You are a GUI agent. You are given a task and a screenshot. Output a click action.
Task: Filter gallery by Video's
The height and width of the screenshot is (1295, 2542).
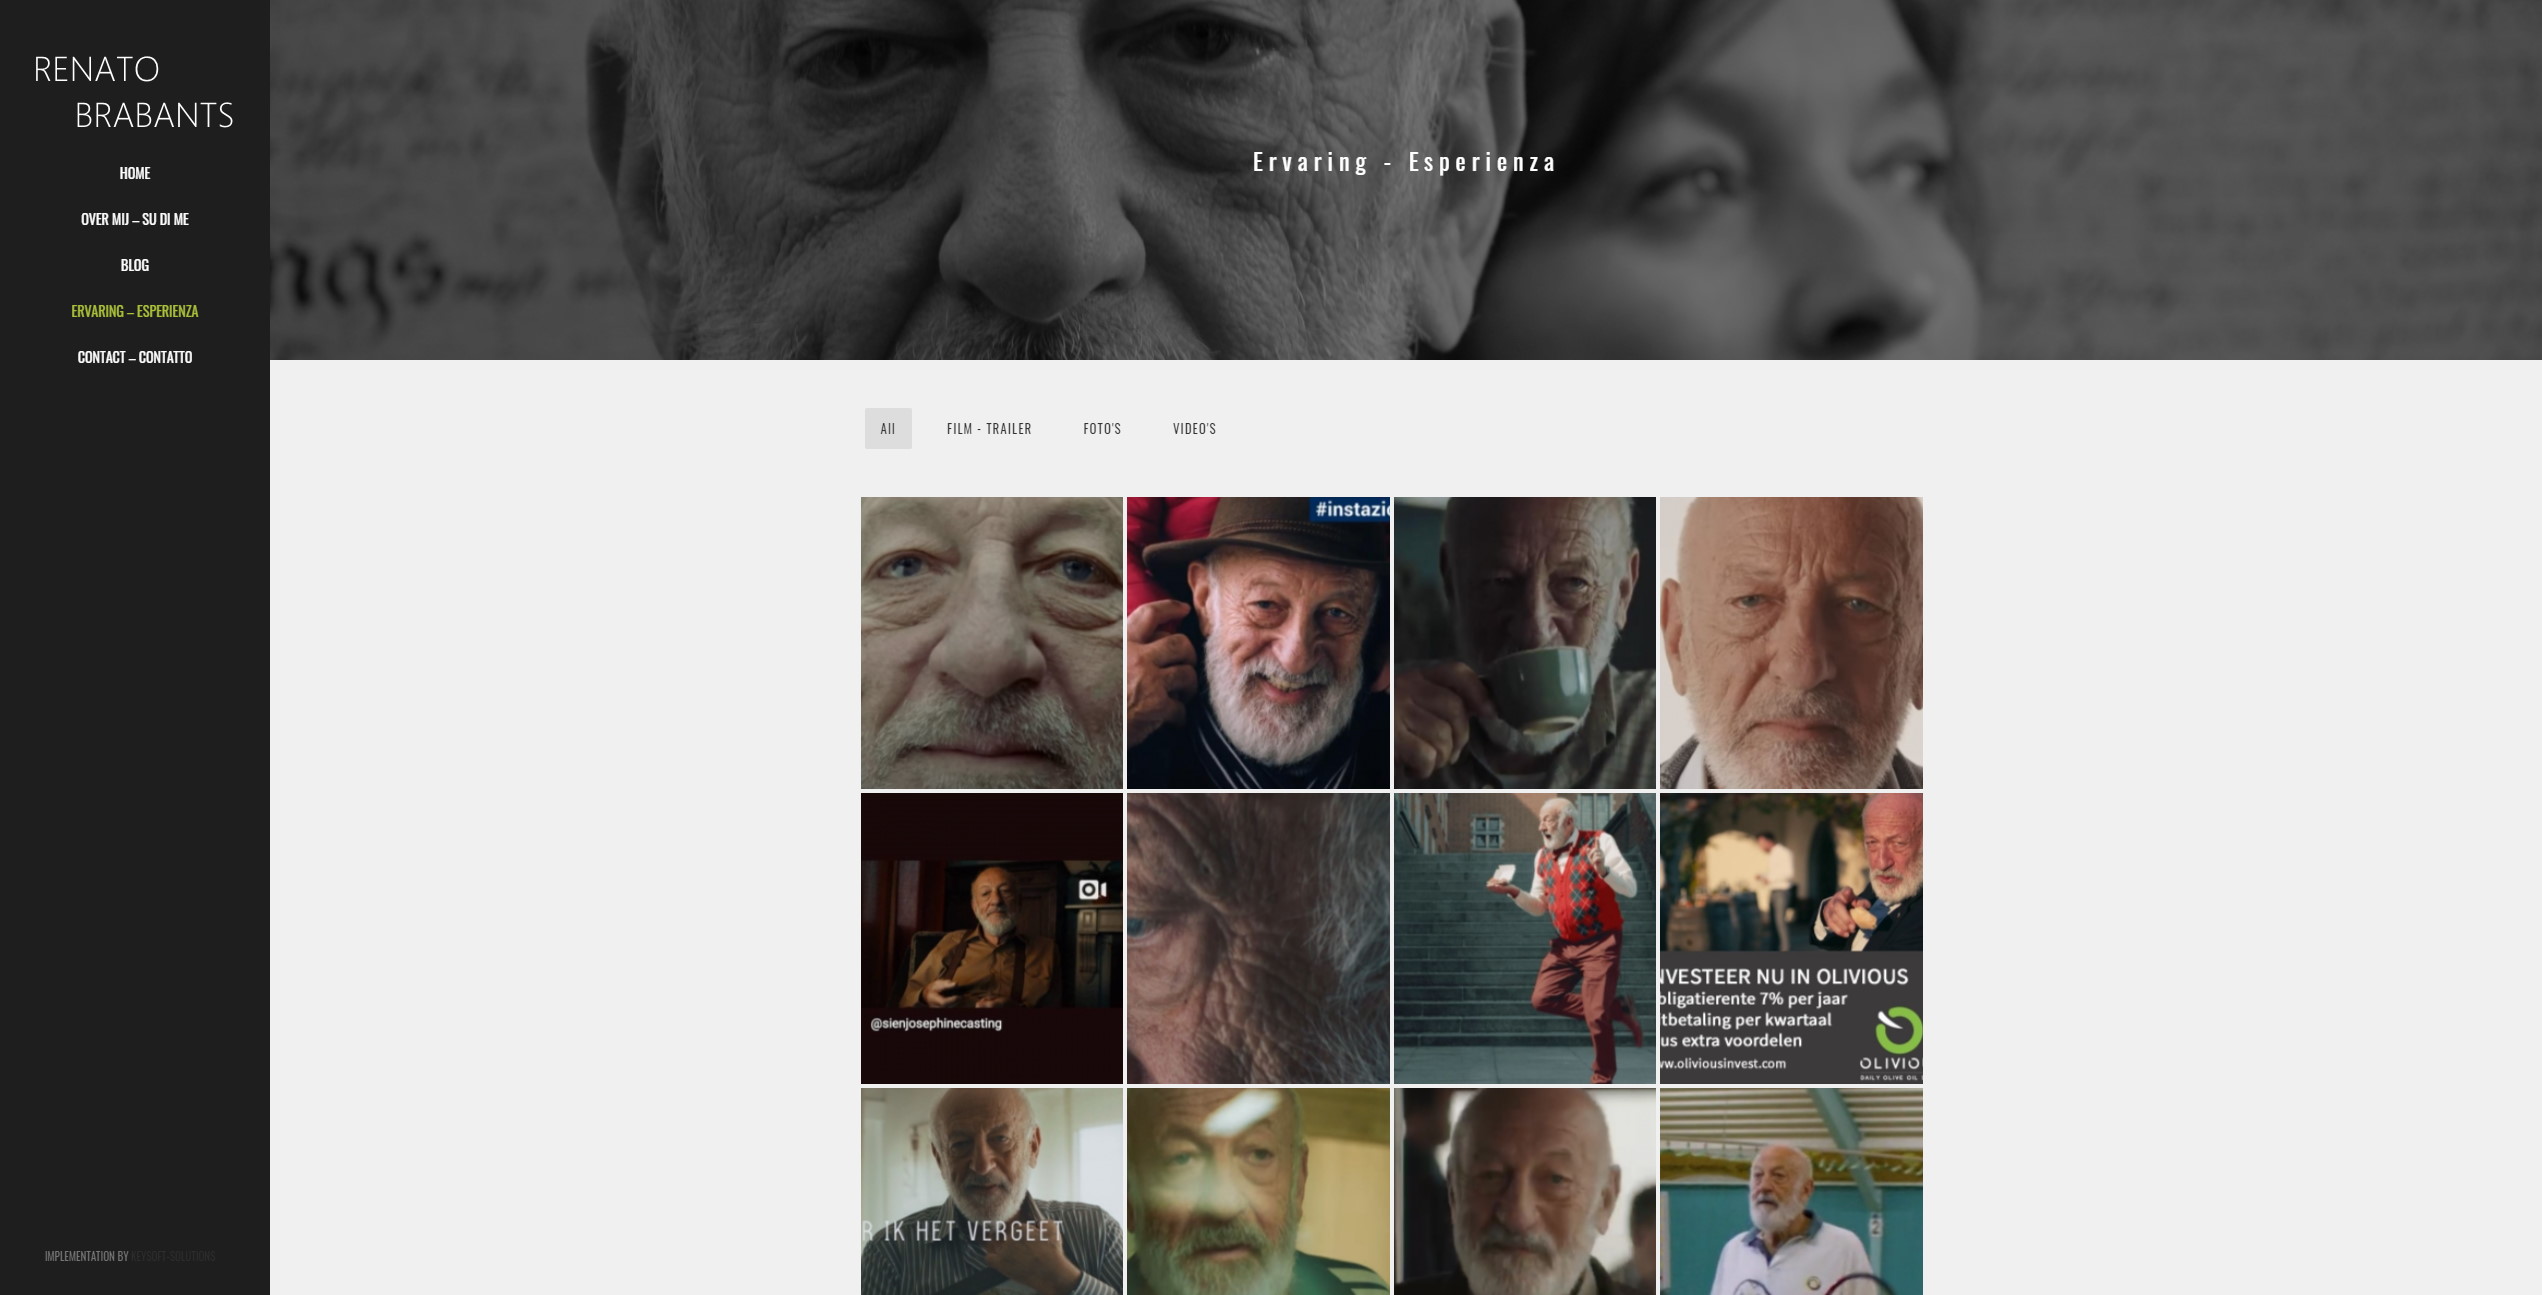(1194, 428)
